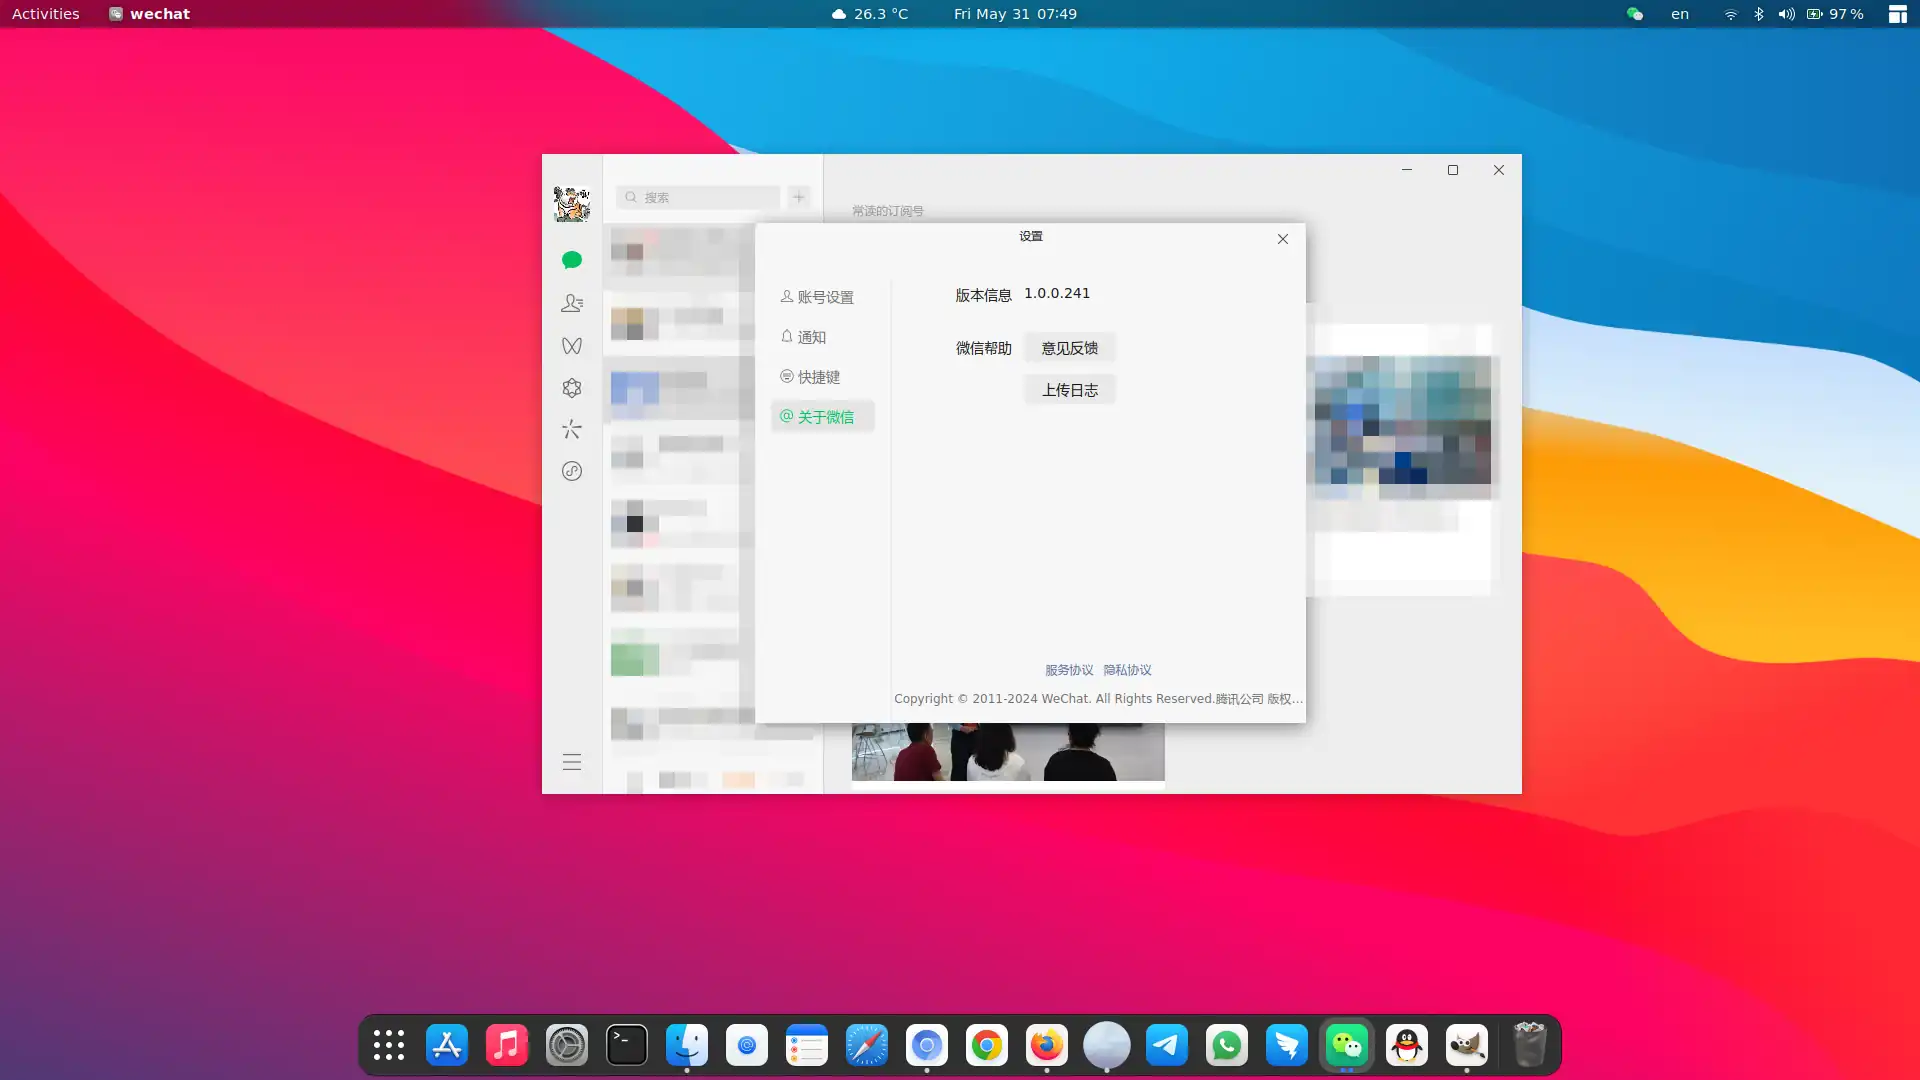Open the Favorites cube icon
Image resolution: width=1920 pixels, height=1080 pixels.
572,388
